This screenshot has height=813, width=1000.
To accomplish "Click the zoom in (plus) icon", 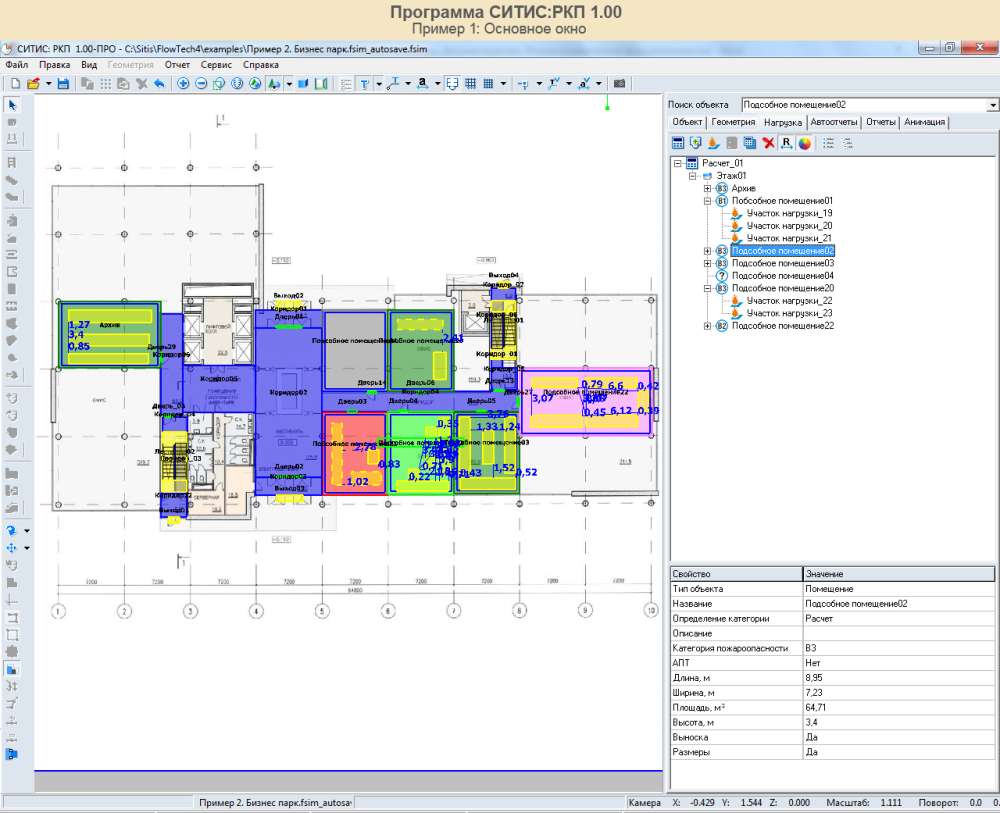I will pyautogui.click(x=183, y=84).
